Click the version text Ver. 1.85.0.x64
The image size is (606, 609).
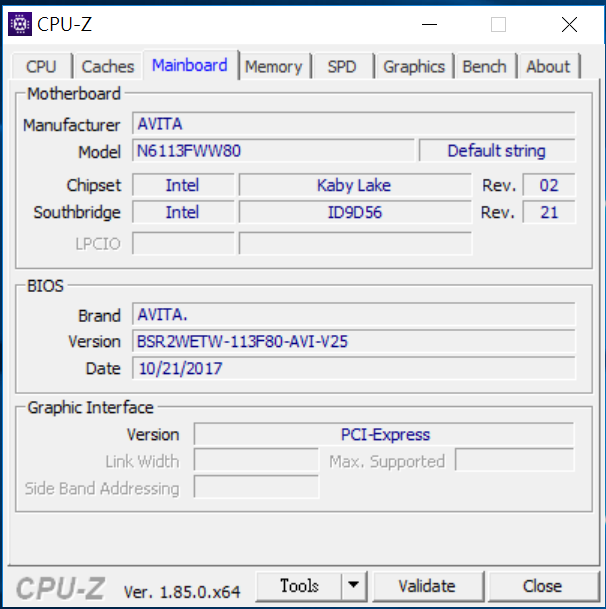(182, 592)
